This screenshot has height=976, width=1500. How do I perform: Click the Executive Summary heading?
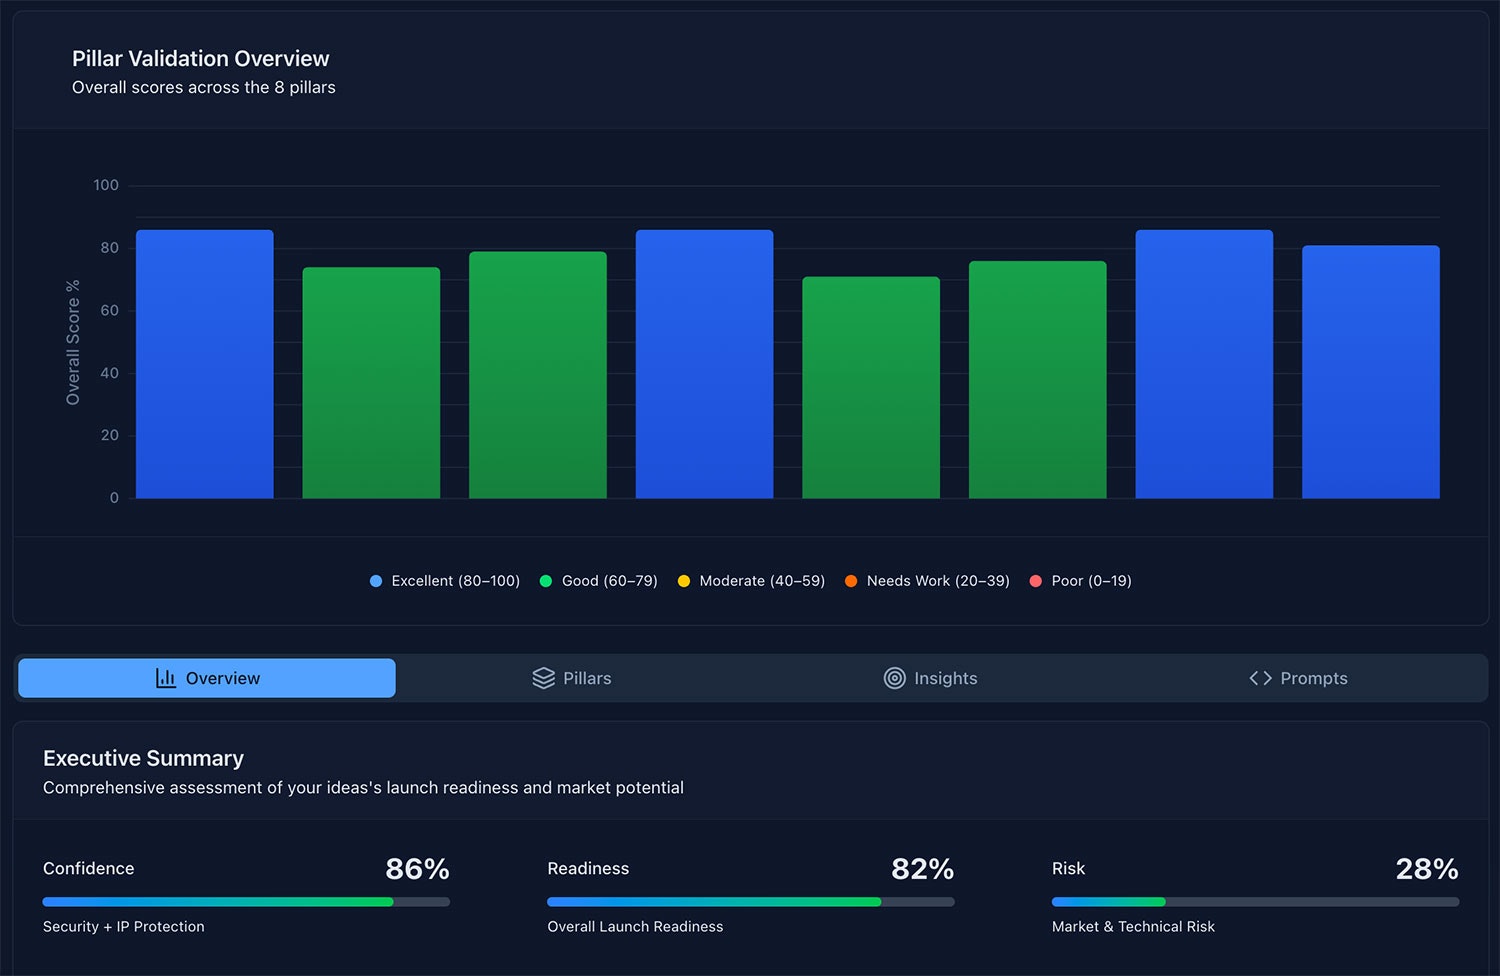click(x=142, y=758)
